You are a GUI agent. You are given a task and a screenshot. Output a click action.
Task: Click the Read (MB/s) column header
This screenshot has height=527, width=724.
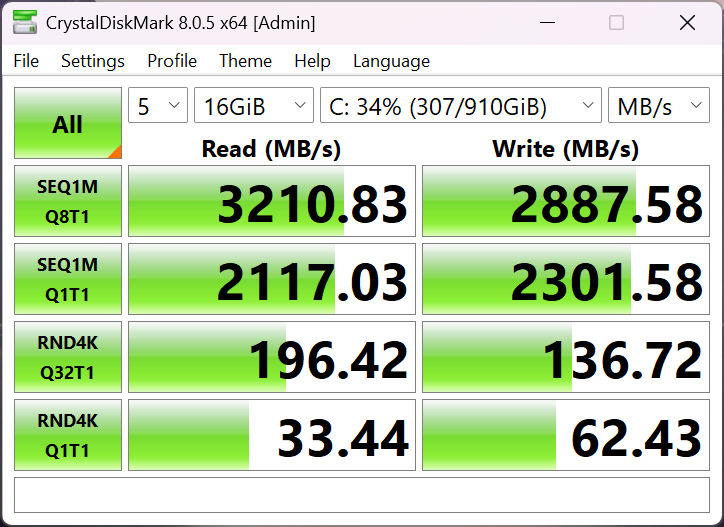tap(272, 149)
